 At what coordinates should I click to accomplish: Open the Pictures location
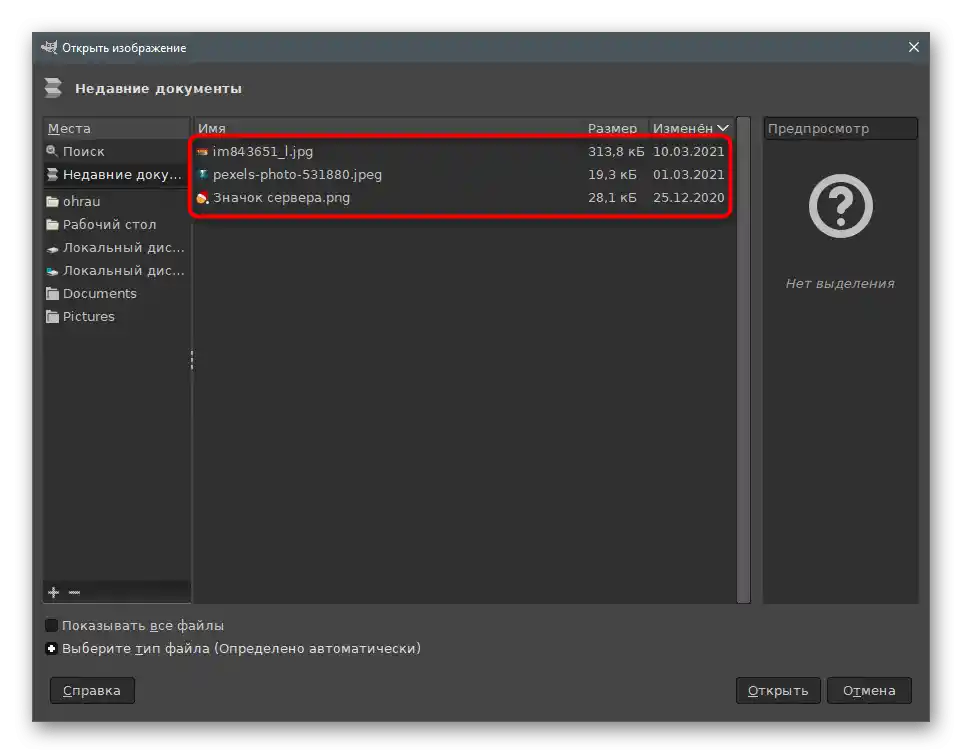point(117,317)
